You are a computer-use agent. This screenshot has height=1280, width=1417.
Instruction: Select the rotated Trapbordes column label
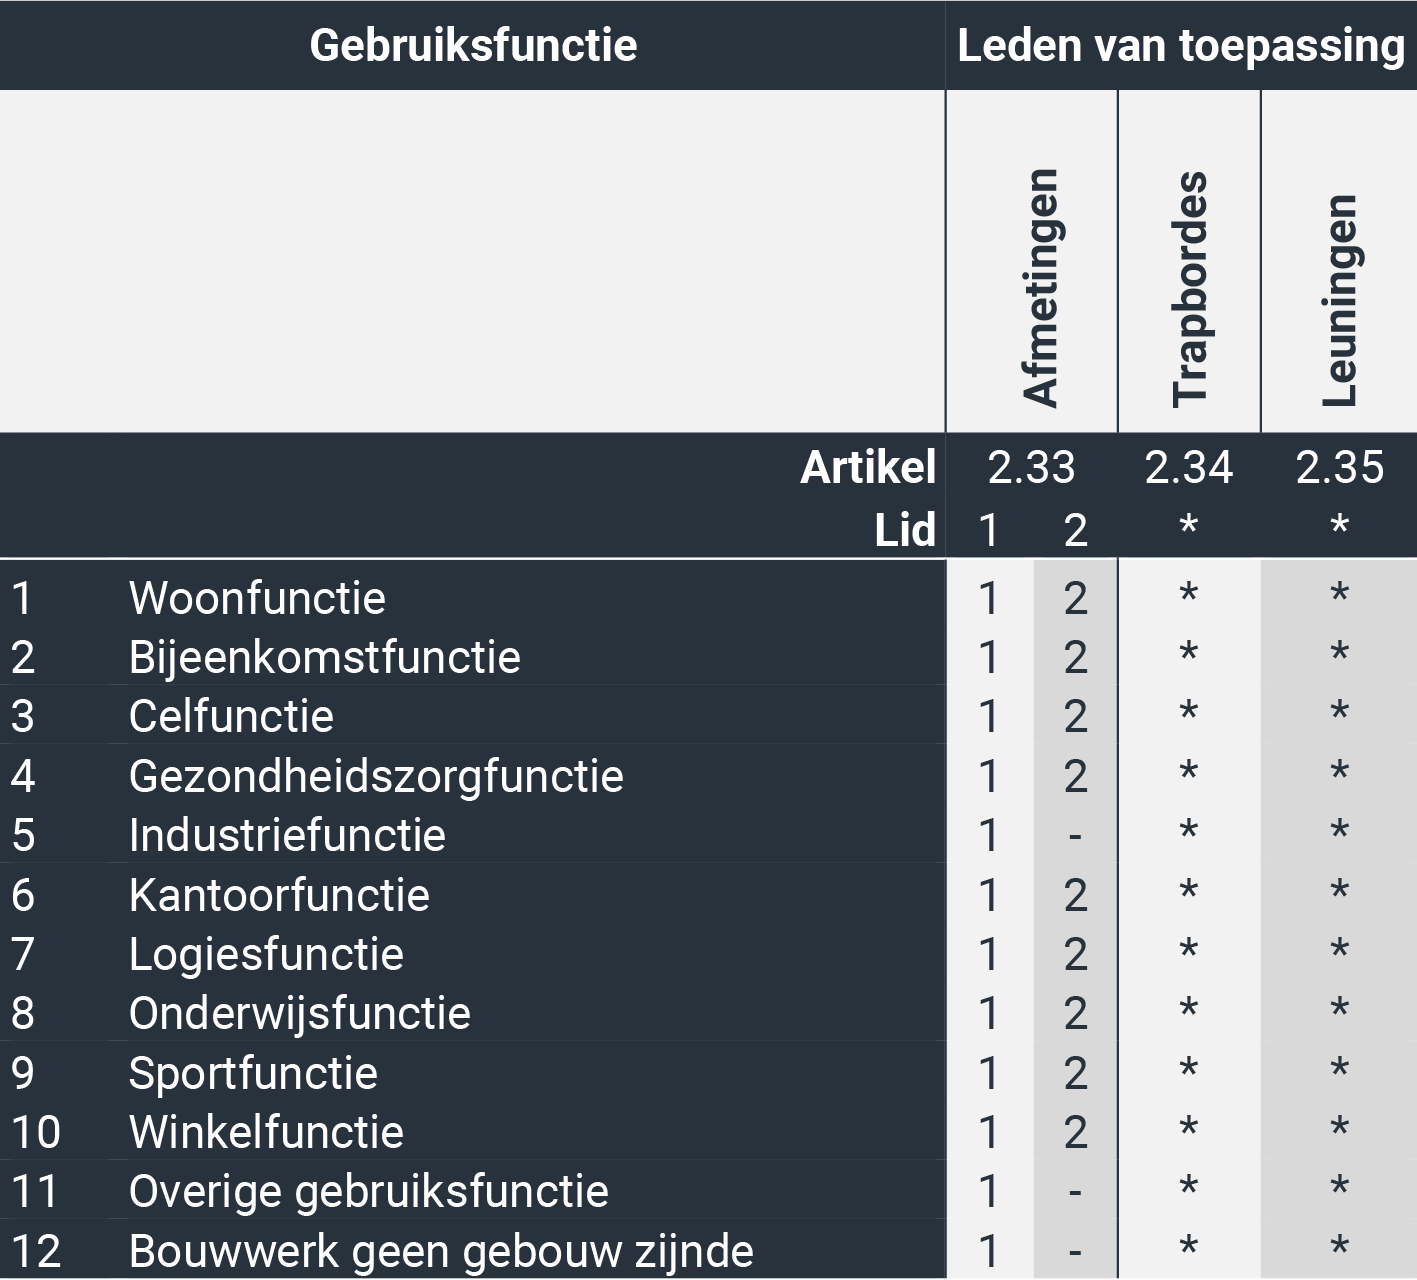[1189, 290]
